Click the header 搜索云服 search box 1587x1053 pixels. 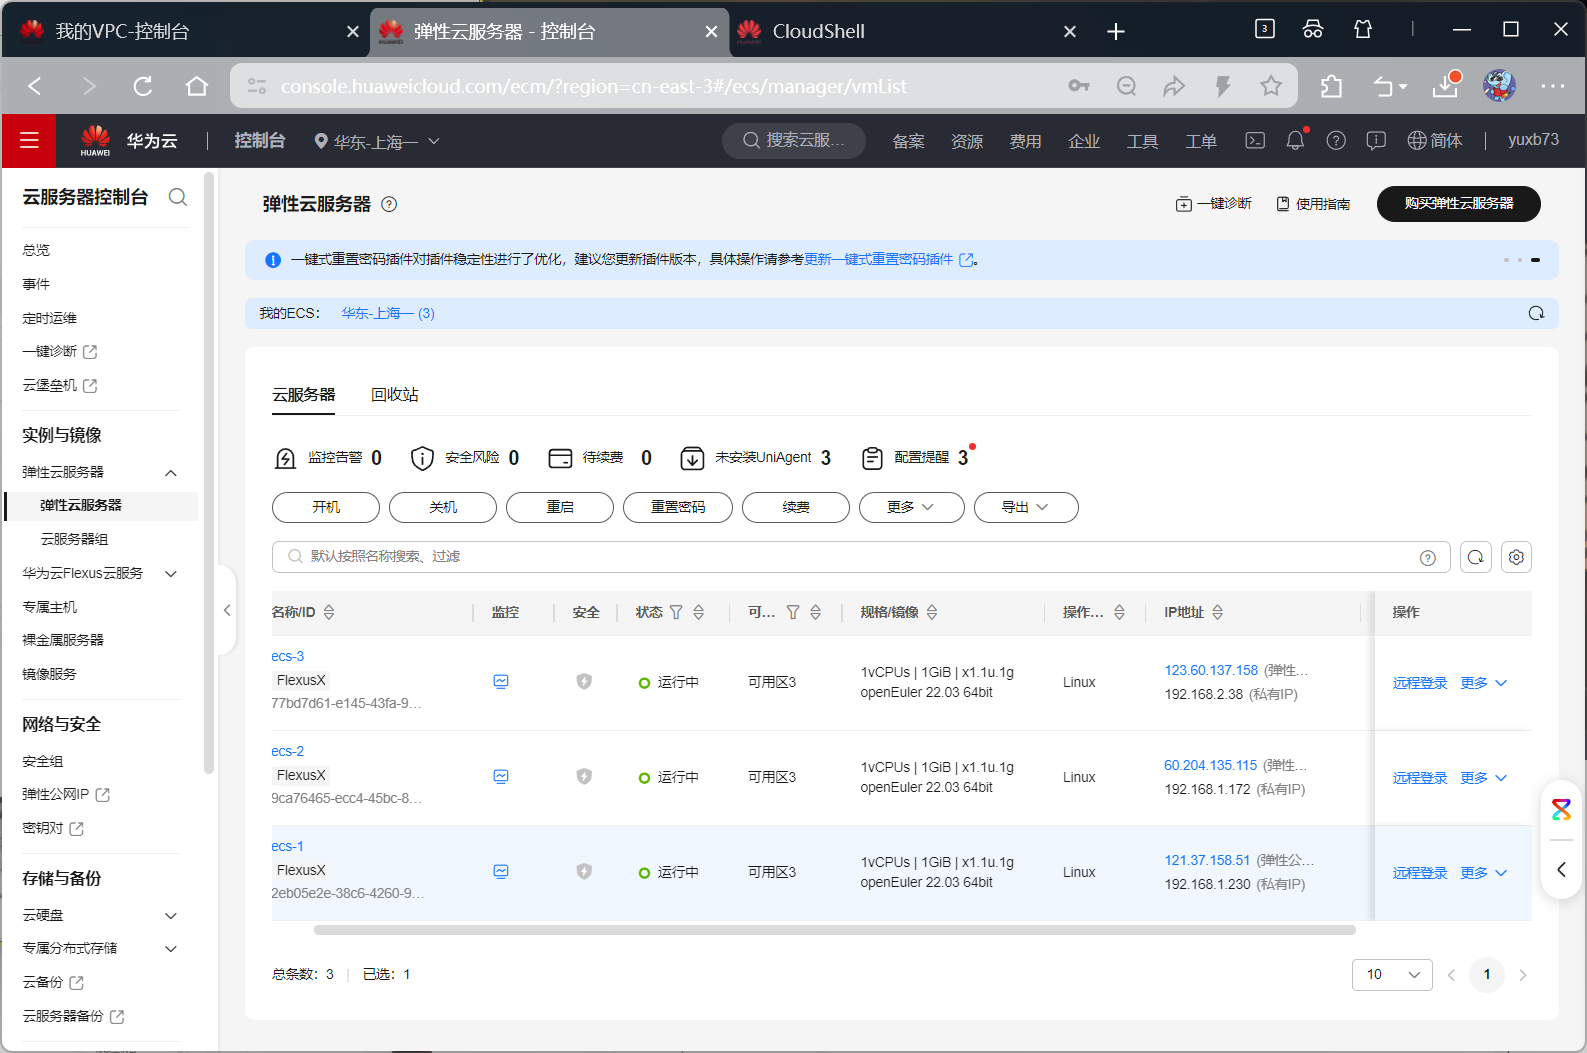794,141
